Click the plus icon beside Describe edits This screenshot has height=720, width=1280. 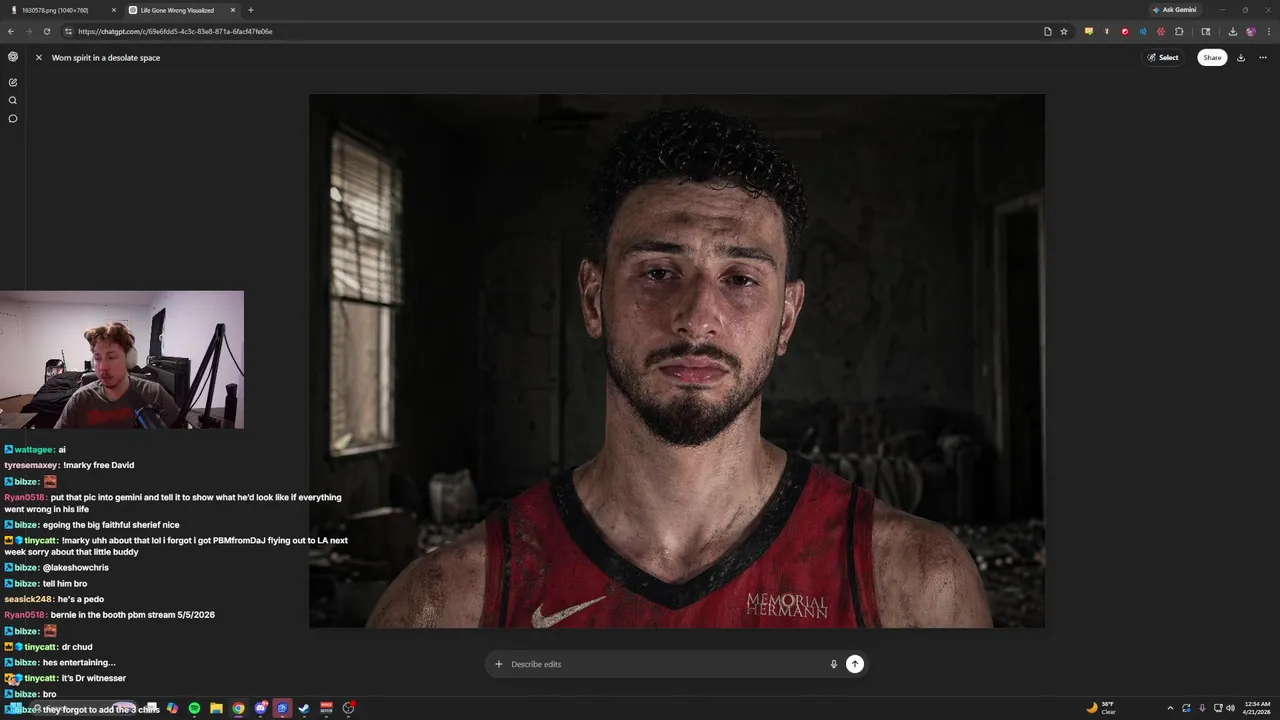pyautogui.click(x=499, y=664)
